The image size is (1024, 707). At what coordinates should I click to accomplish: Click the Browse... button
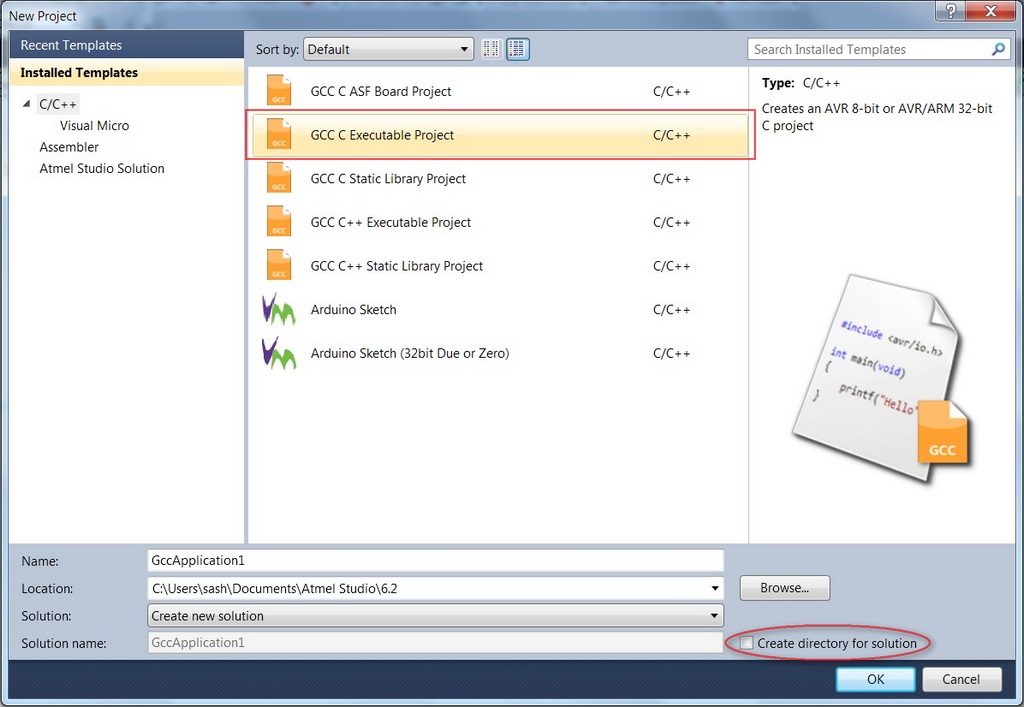(x=784, y=588)
